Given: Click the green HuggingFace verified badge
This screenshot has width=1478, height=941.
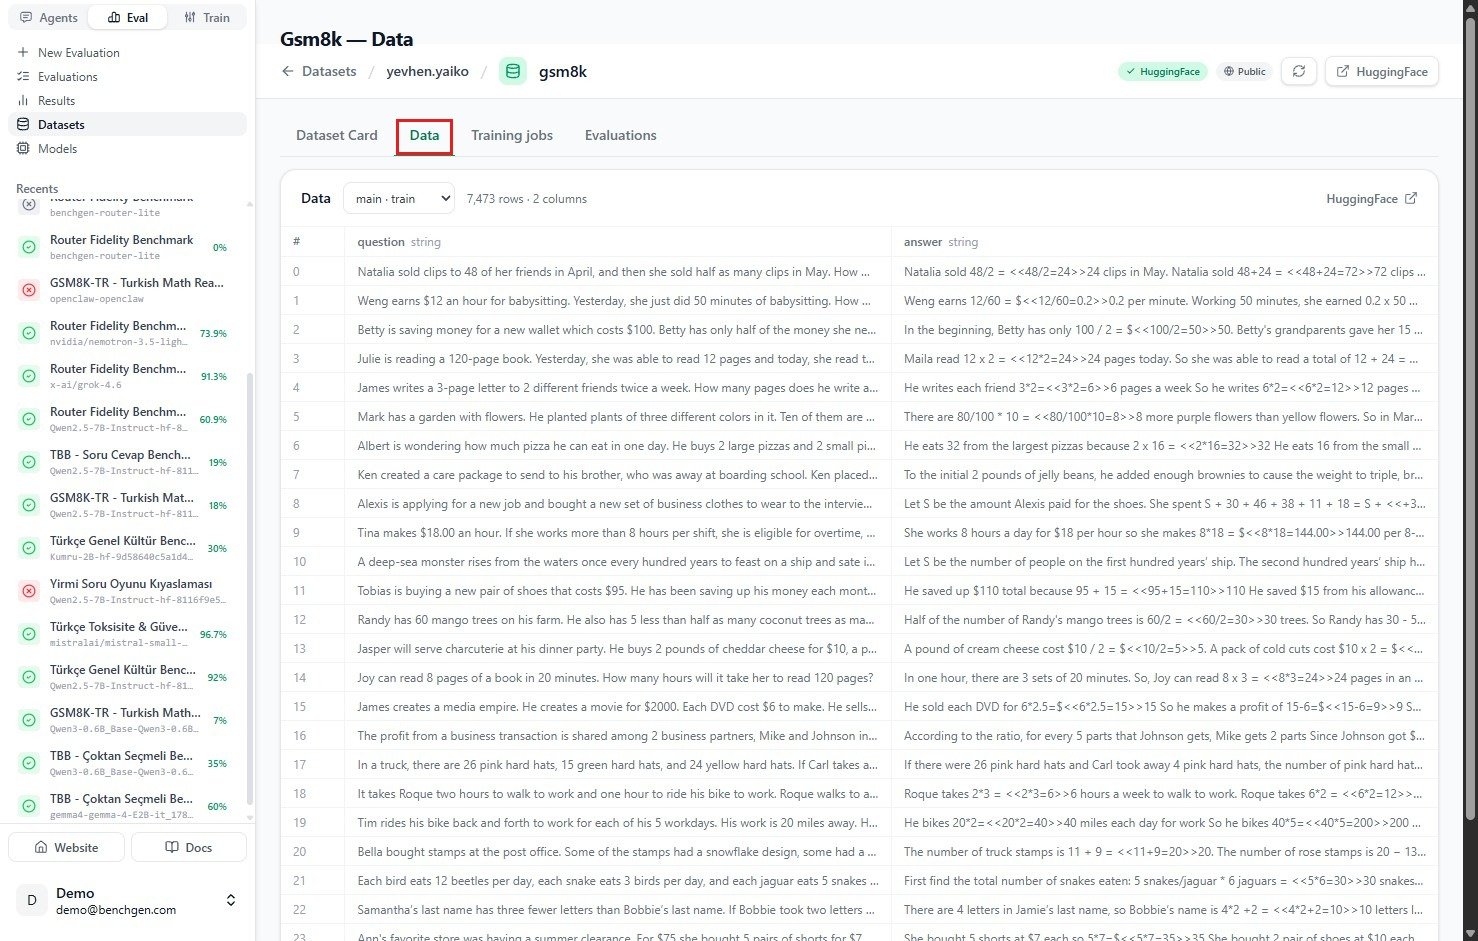Looking at the screenshot, I should pyautogui.click(x=1163, y=72).
